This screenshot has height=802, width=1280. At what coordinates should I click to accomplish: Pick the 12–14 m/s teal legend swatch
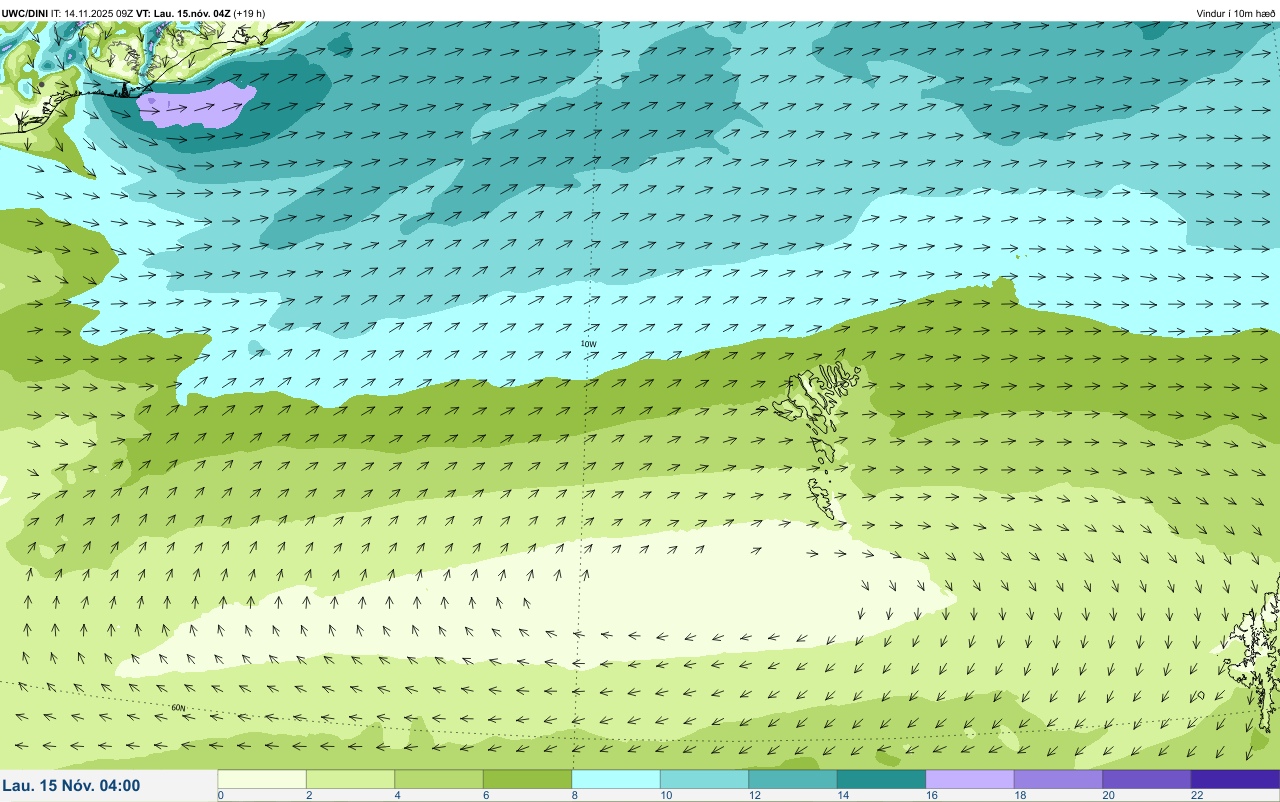tap(793, 779)
